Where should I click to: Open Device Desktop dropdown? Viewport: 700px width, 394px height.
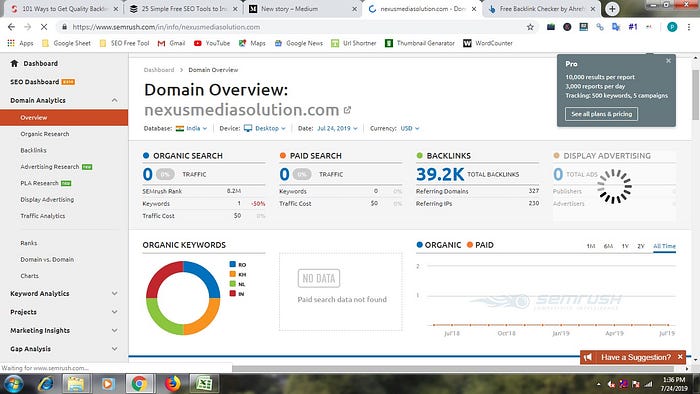click(265, 129)
